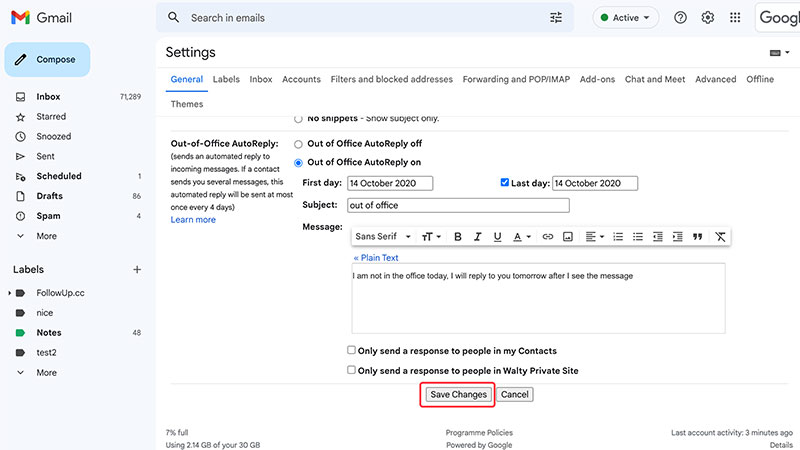Toggle Underline formatting in message toolbar

point(497,237)
